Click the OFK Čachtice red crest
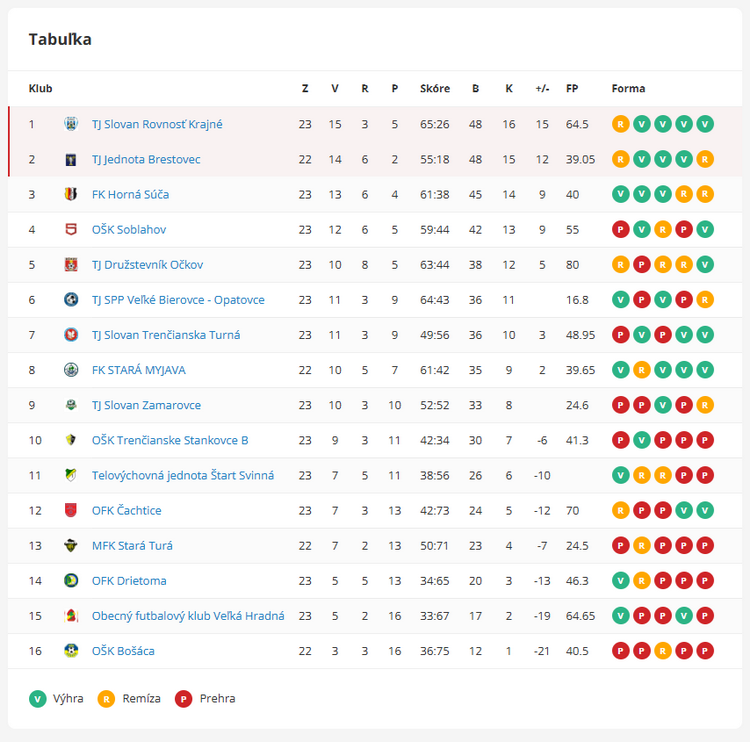The height and width of the screenshot is (742, 750). (x=71, y=510)
